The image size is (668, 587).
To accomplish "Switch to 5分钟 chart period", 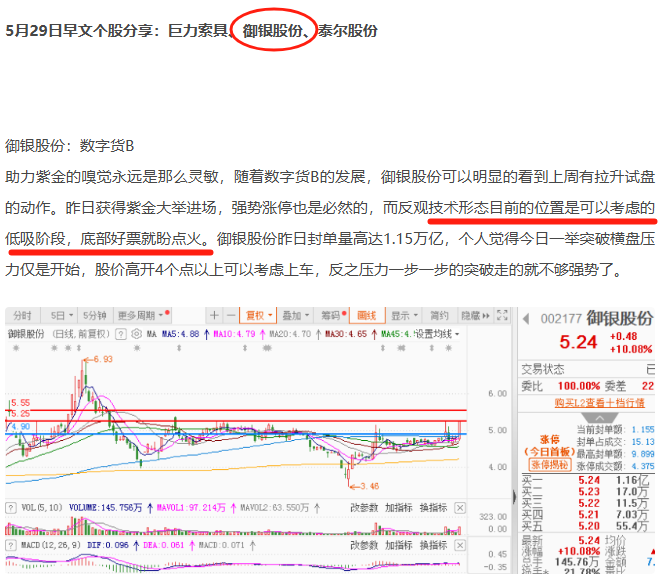I will [95, 316].
